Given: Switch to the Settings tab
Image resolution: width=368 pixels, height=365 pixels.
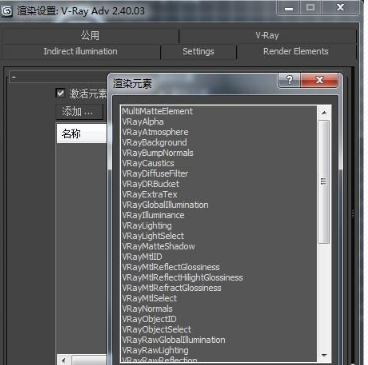Looking at the screenshot, I should [198, 51].
